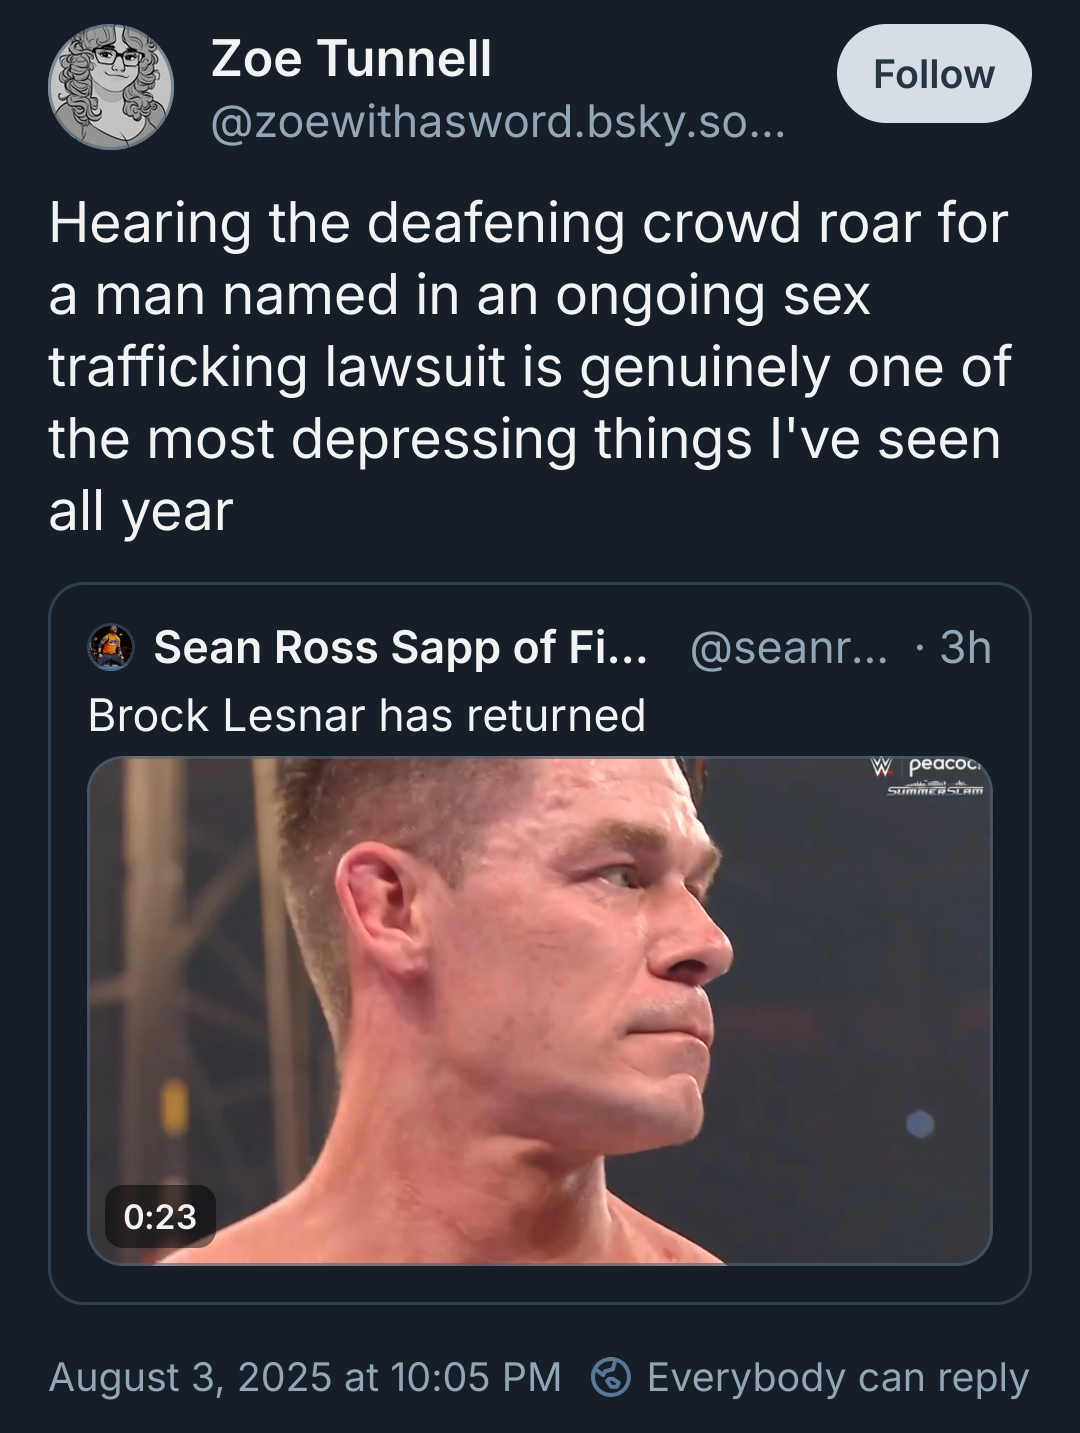Image resolution: width=1080 pixels, height=1433 pixels.
Task: Play the quoted video thumbnail
Action: (x=540, y=1010)
